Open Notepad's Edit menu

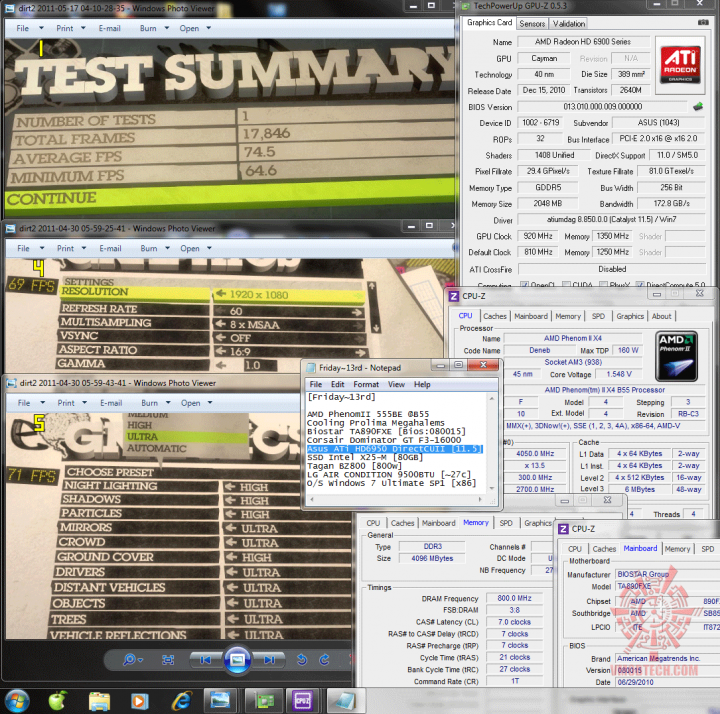338,384
